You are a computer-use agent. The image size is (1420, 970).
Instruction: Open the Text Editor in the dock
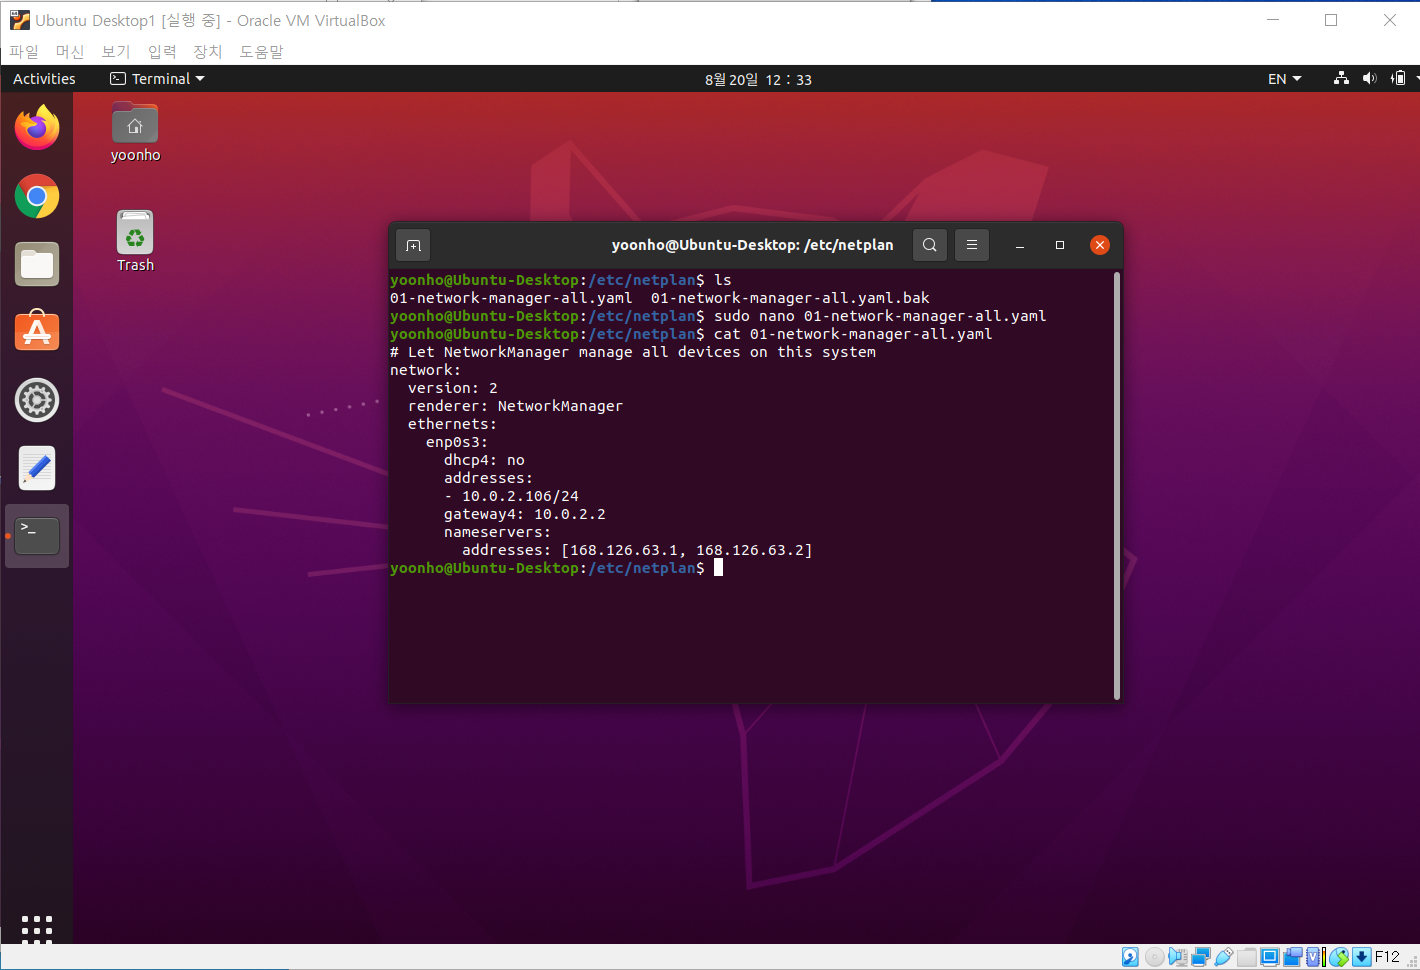37,468
